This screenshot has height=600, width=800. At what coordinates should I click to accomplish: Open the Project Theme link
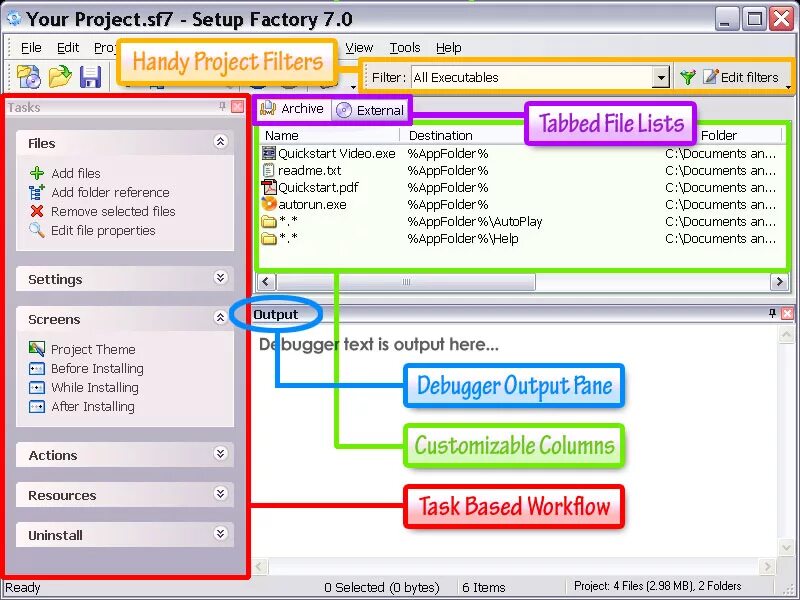coord(93,349)
